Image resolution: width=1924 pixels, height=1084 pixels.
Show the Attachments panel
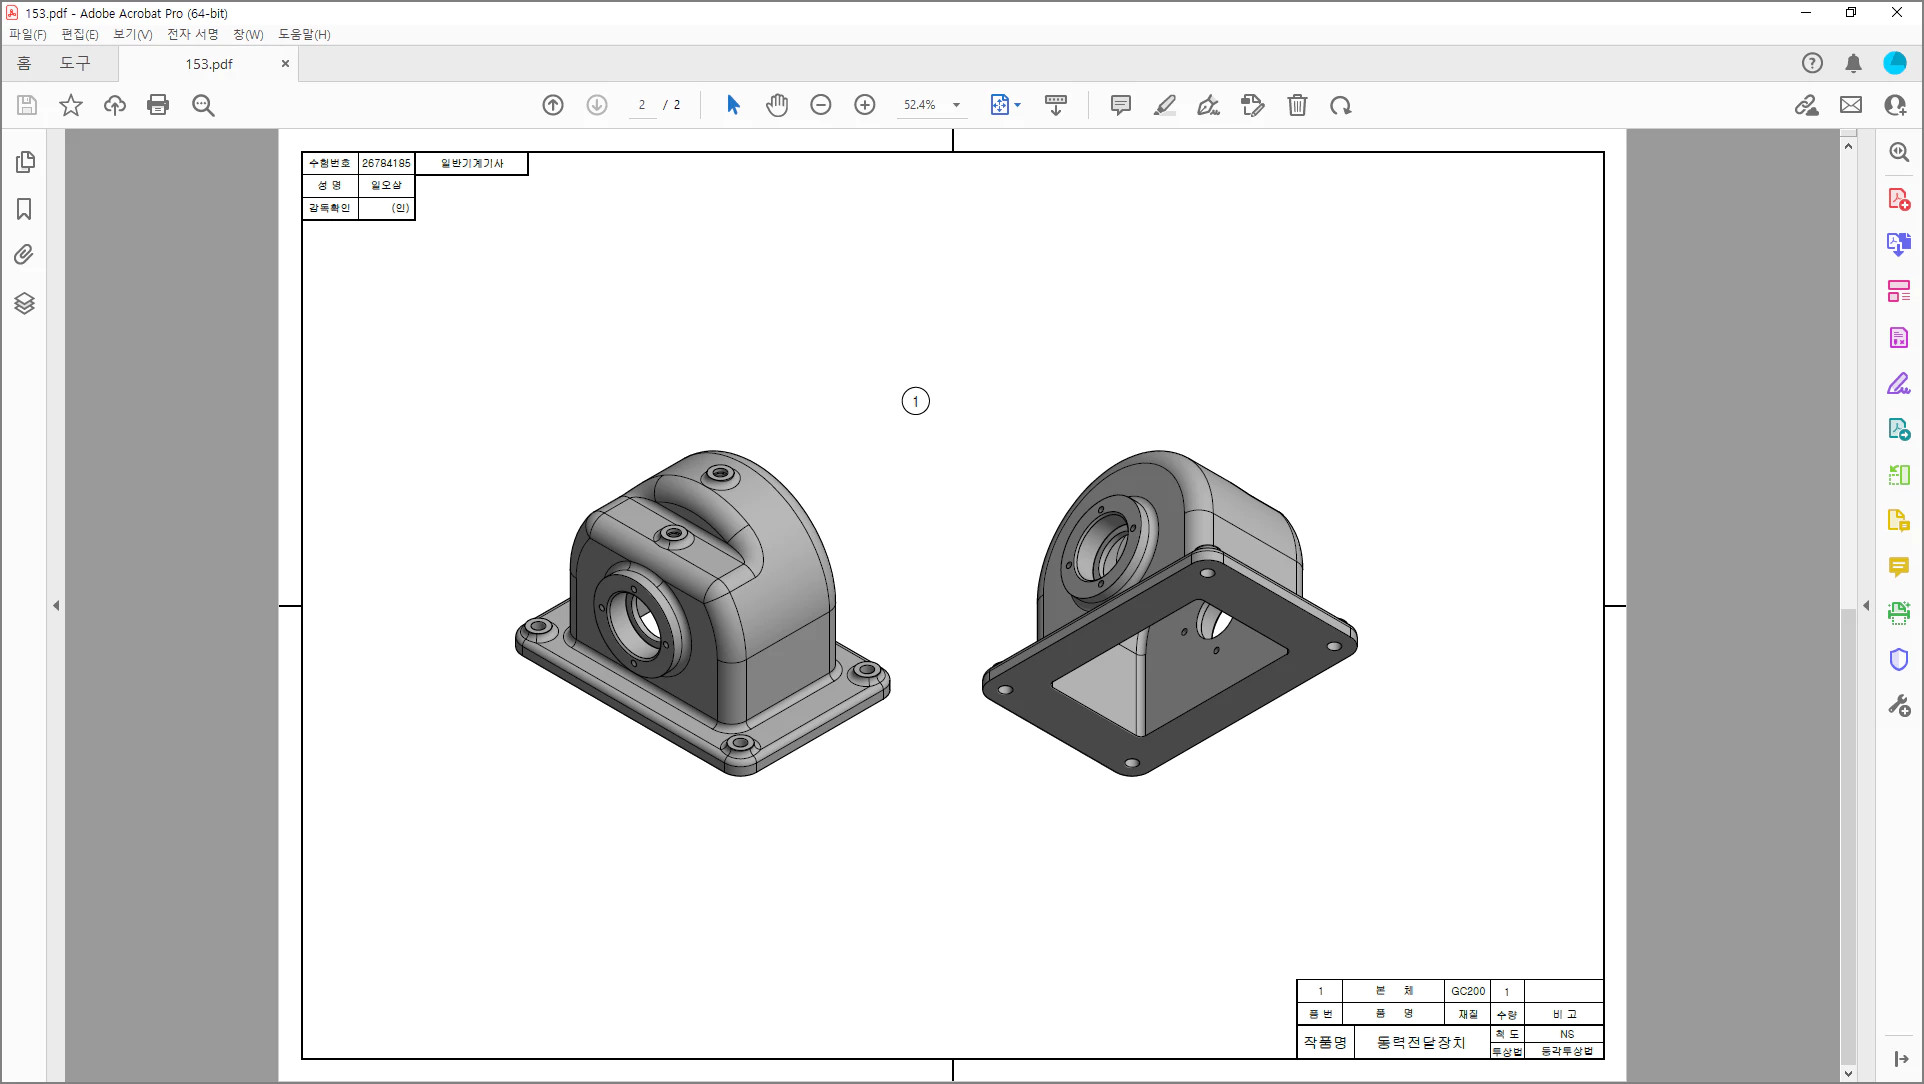[x=25, y=255]
